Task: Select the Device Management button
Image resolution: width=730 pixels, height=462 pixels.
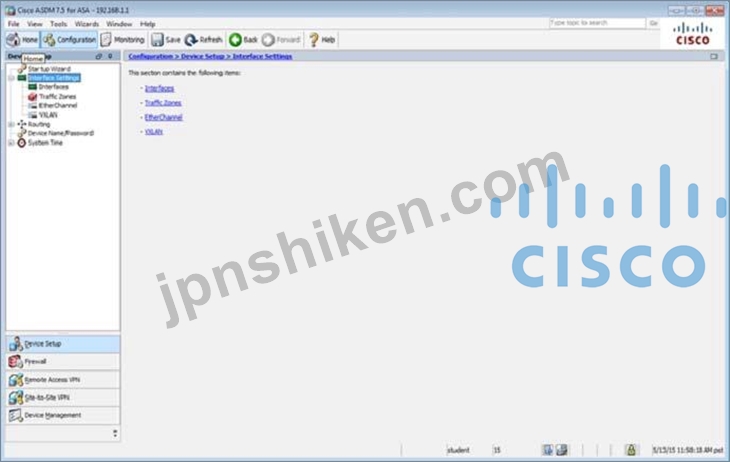Action: coord(63,415)
